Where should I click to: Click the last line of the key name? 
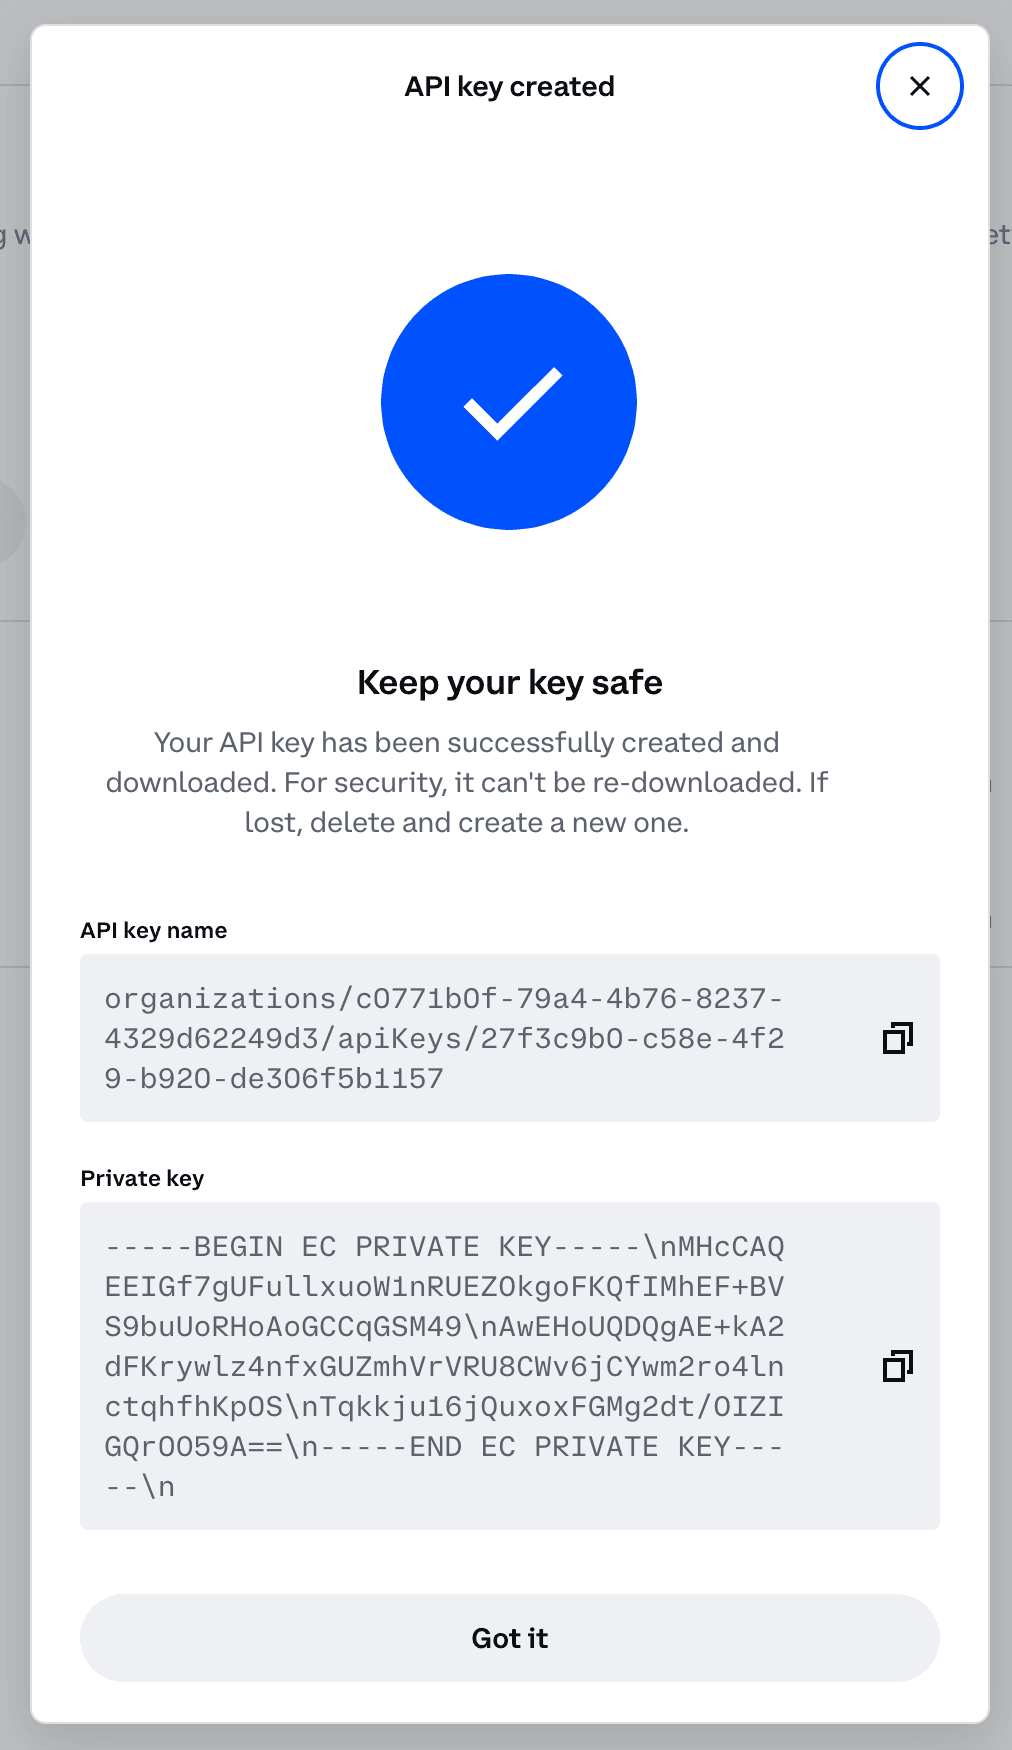coord(274,1079)
